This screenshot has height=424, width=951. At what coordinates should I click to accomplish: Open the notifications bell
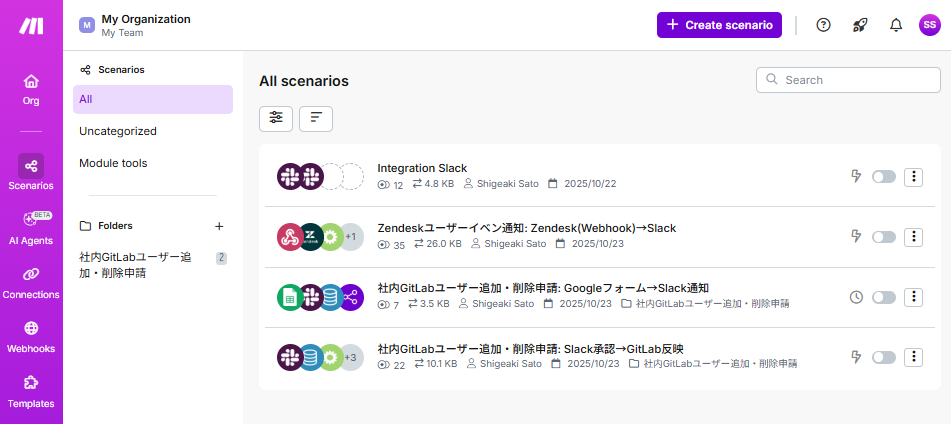point(895,25)
